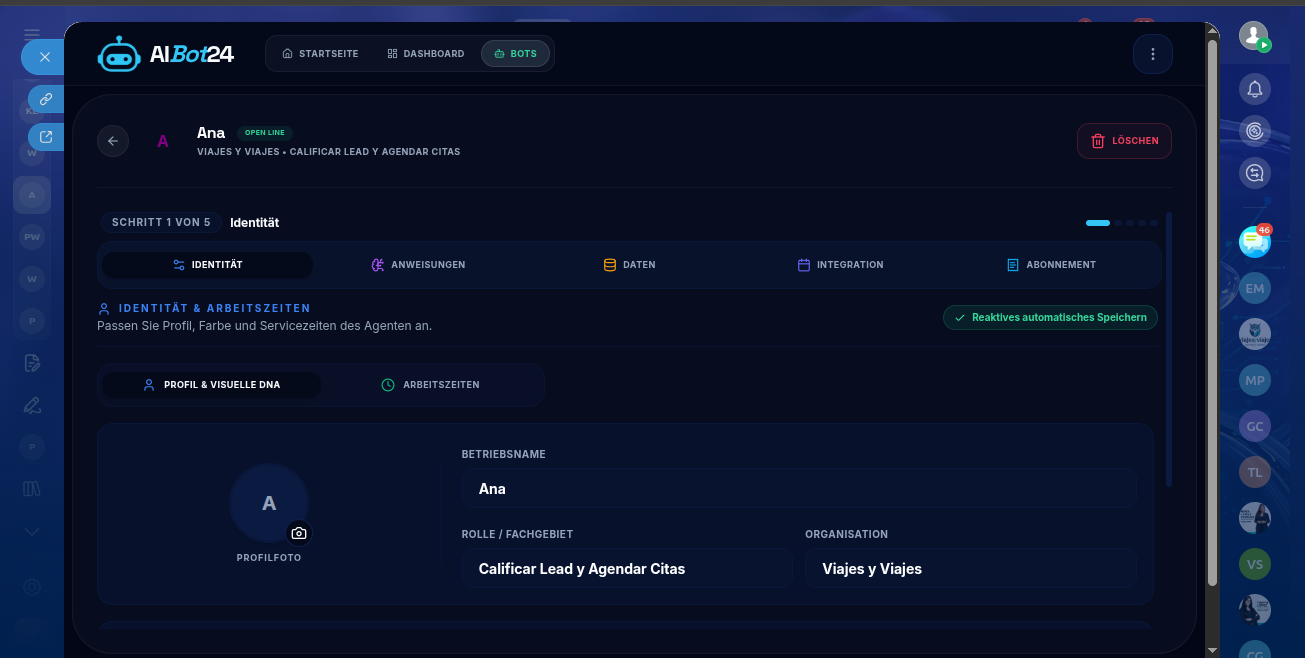Go to Startseite in the navigation
This screenshot has height=658, width=1305.
320,54
